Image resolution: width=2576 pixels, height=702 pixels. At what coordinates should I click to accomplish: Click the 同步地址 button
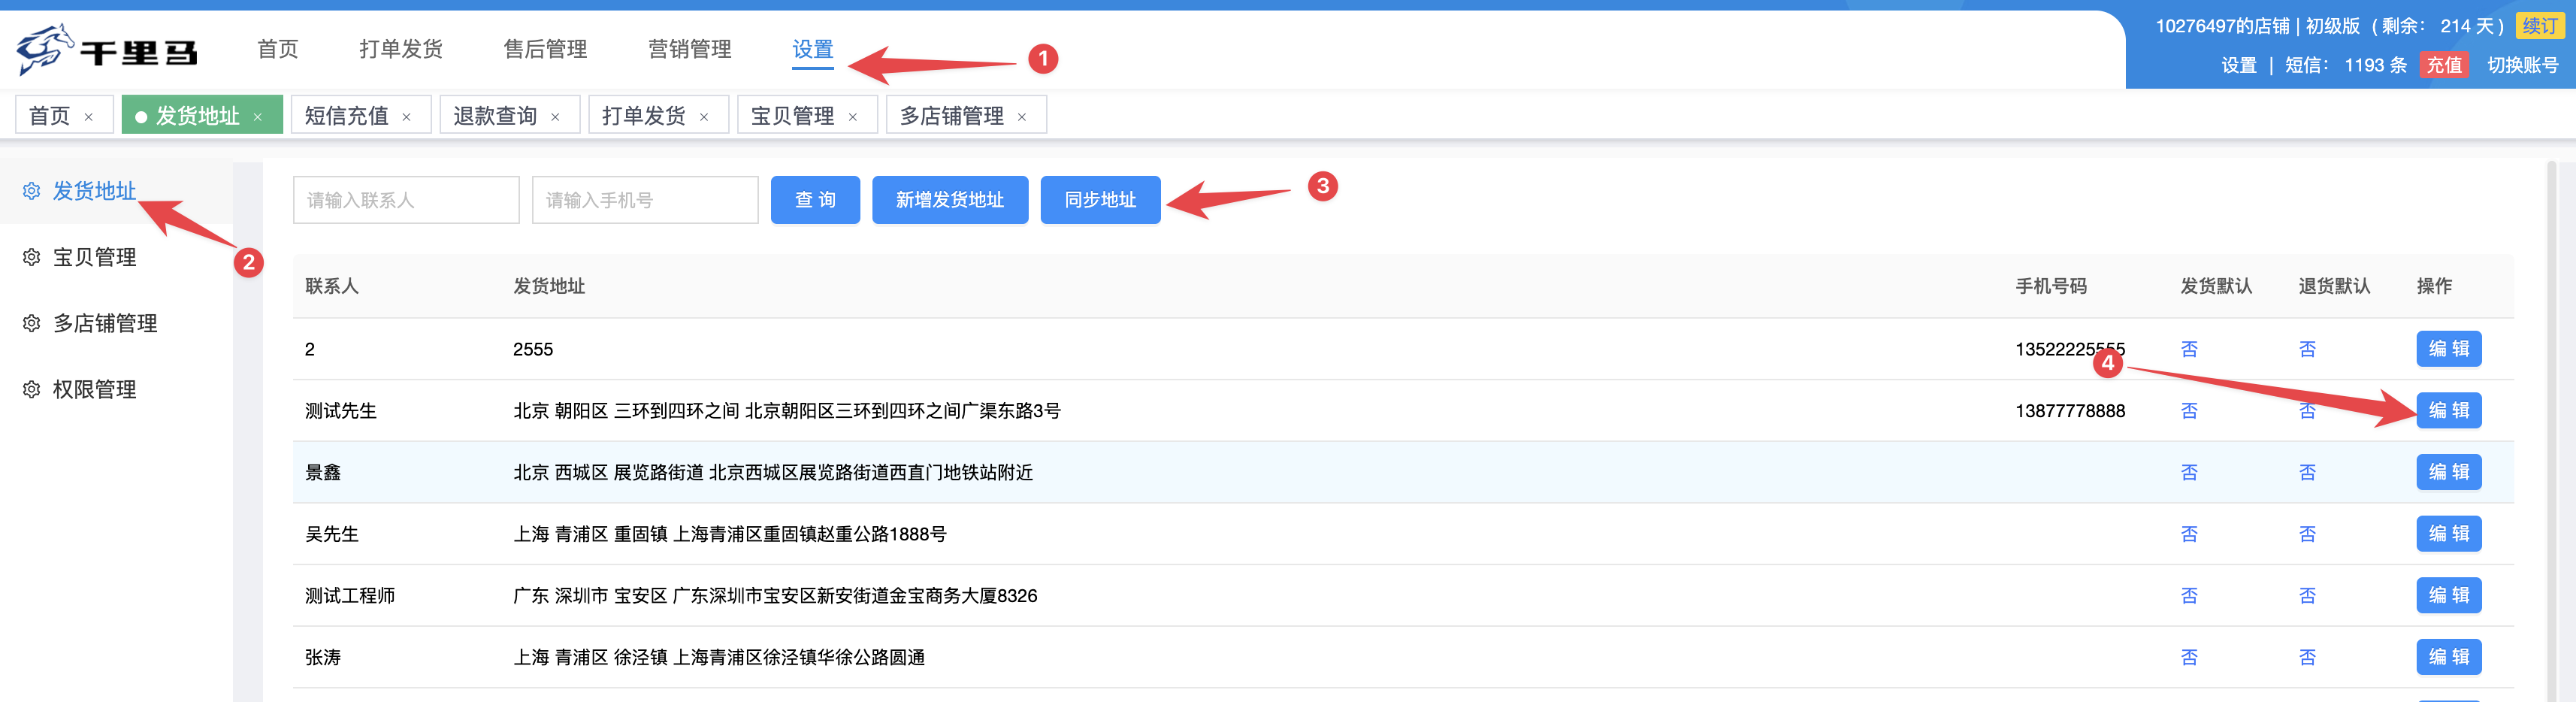click(x=1100, y=200)
